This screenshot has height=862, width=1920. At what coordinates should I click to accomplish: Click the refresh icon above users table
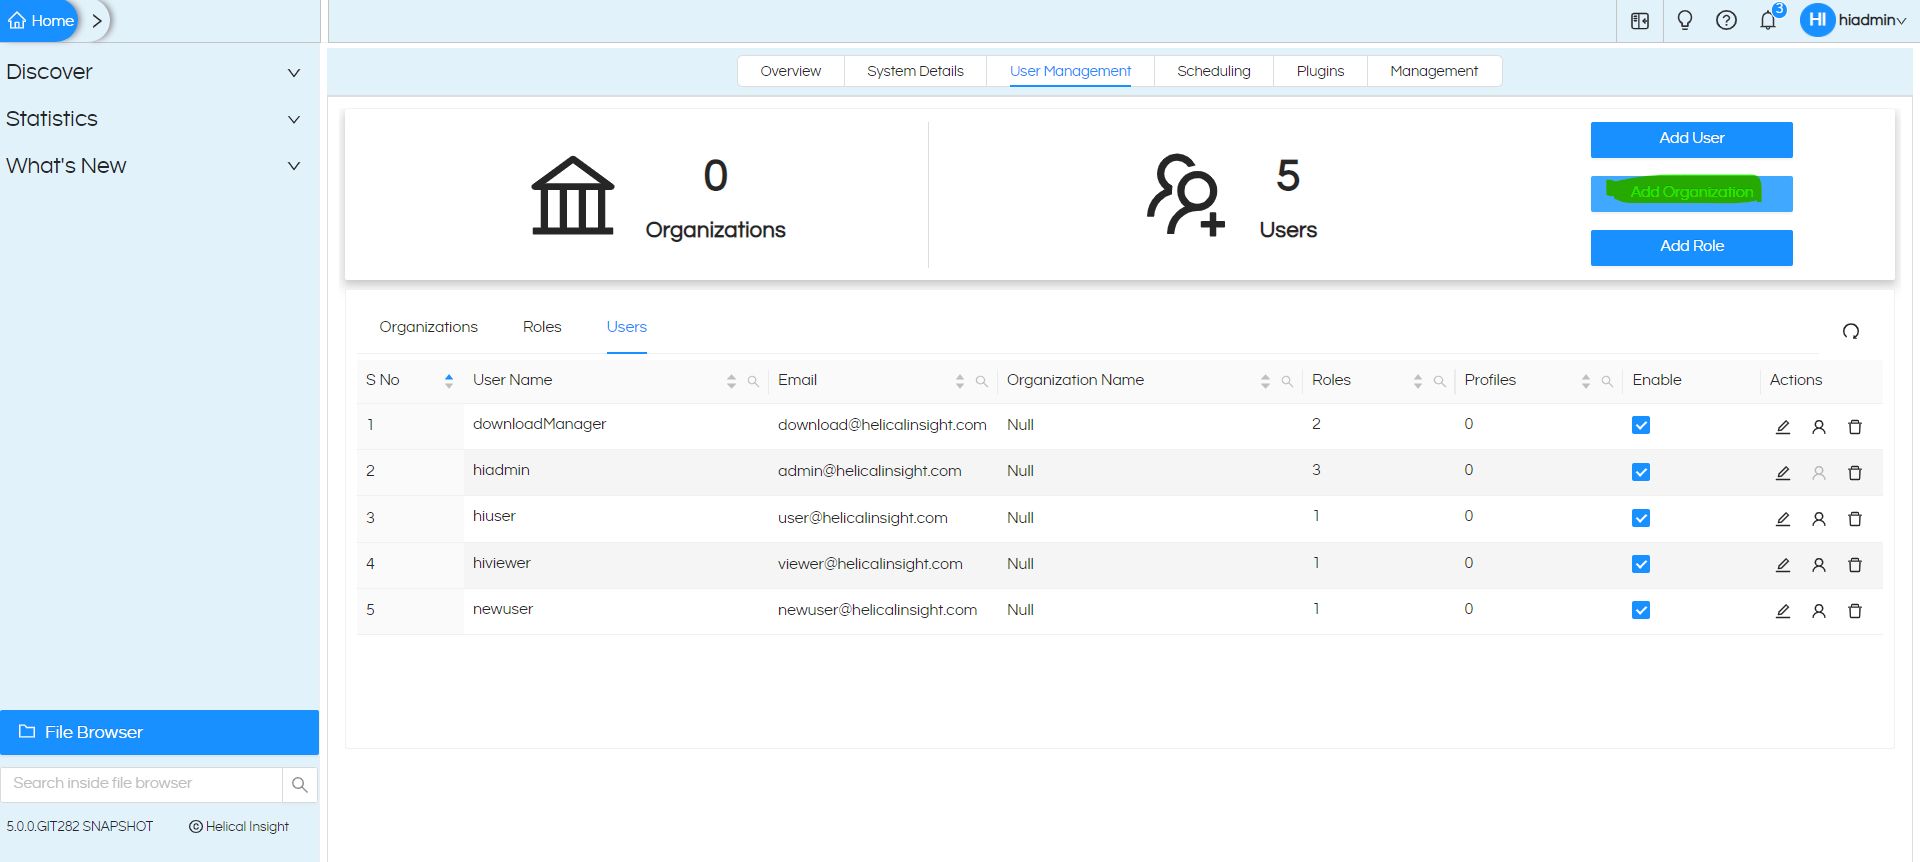(1851, 331)
